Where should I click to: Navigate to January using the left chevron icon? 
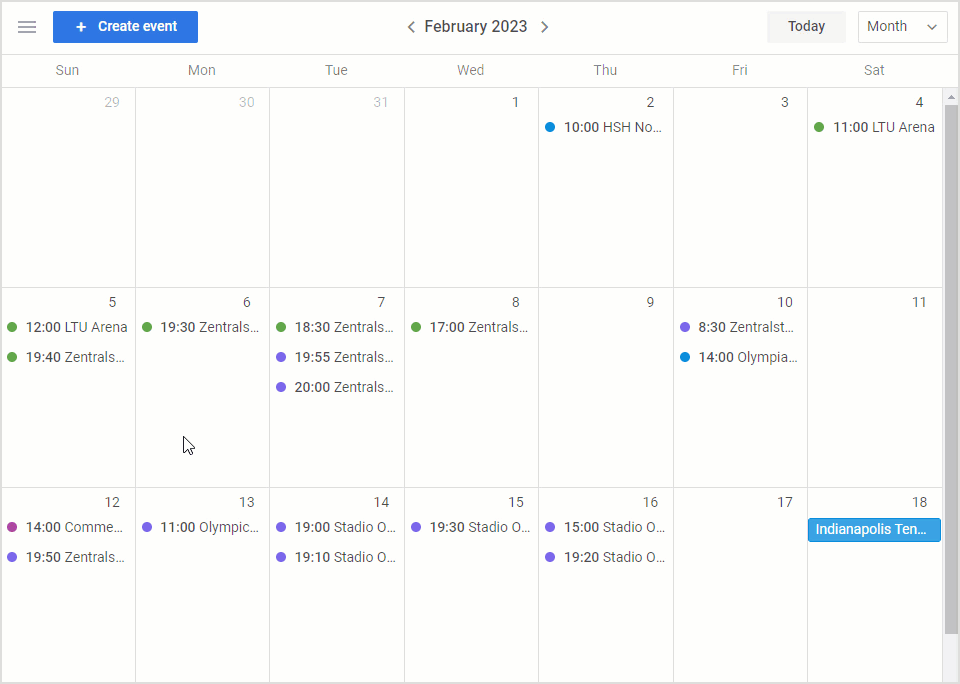(x=411, y=27)
